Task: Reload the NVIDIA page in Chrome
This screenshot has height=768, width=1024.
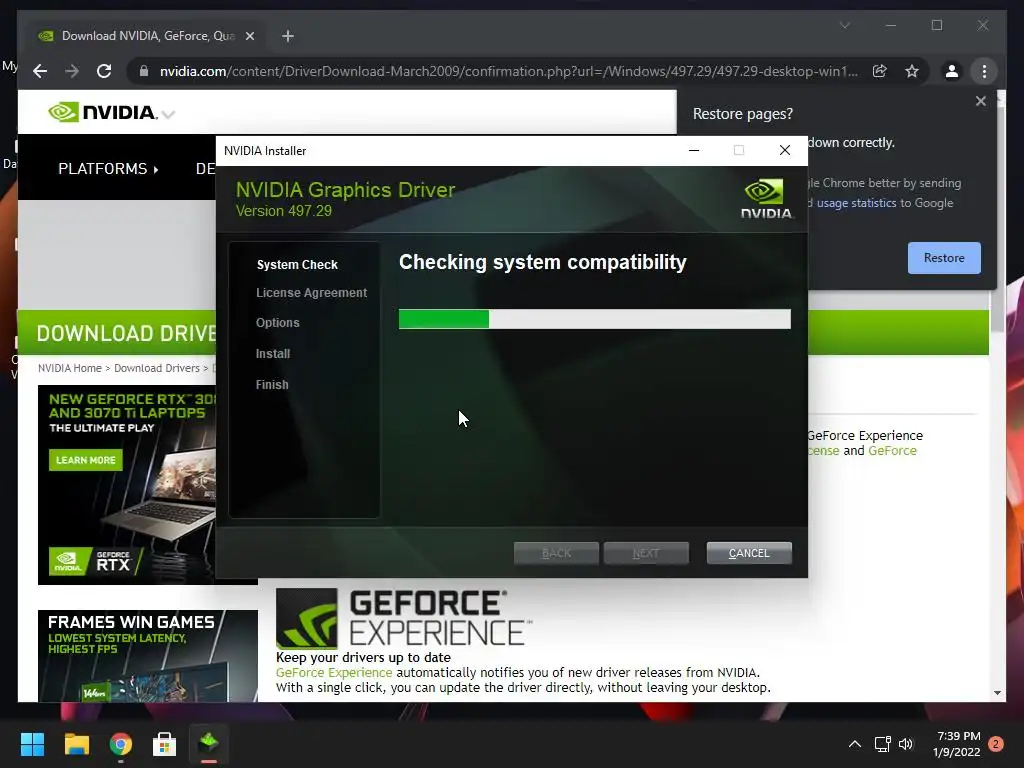Action: [104, 71]
